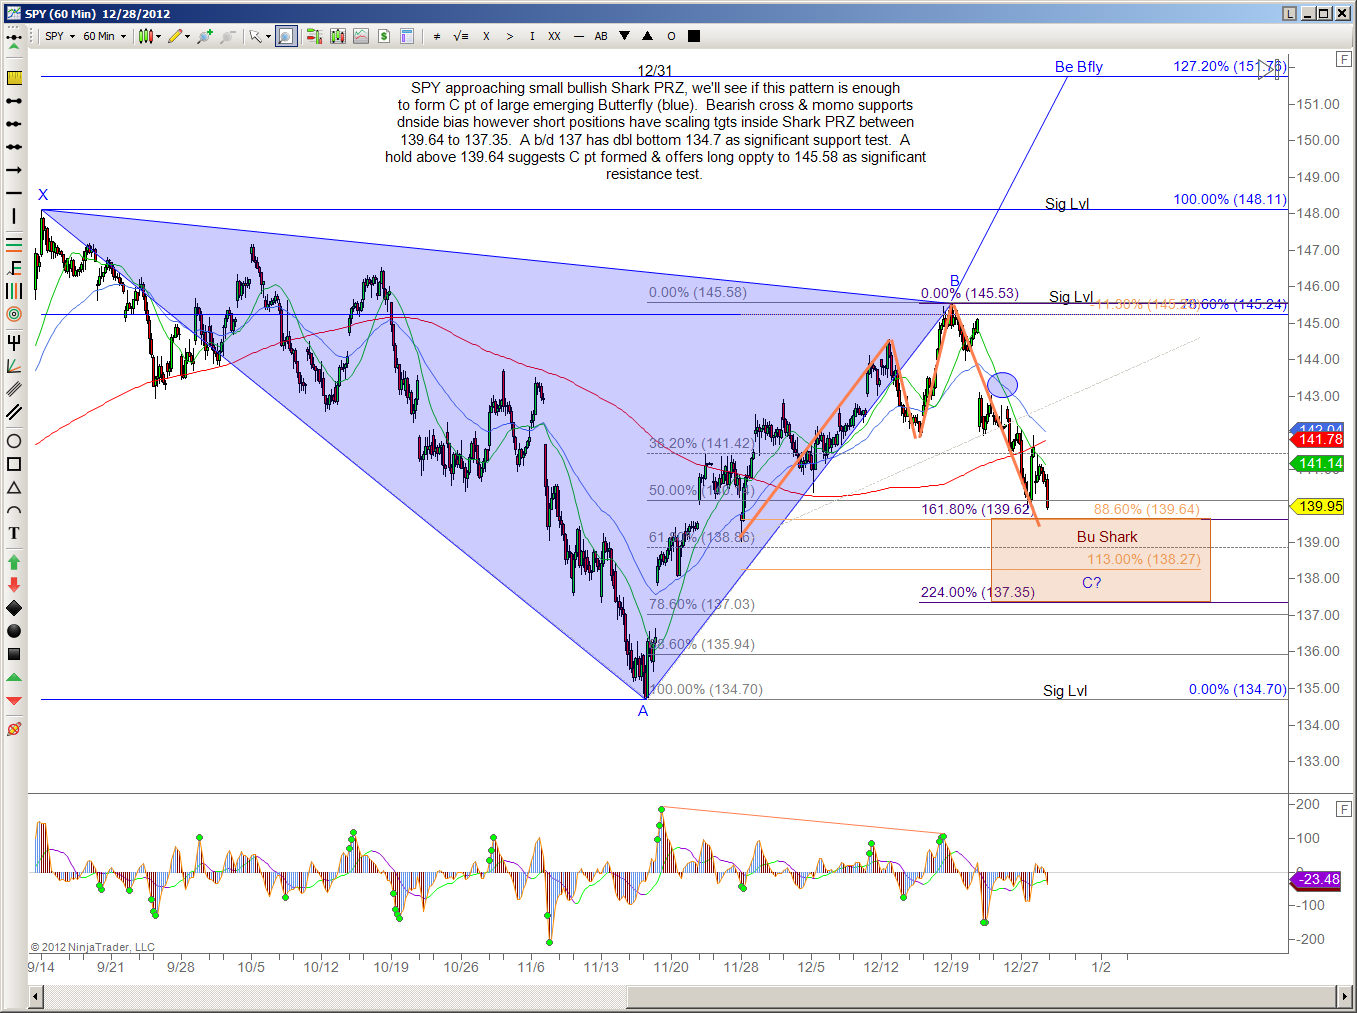Select the Ellipse drawing tool
1357x1013 pixels.
point(14,441)
